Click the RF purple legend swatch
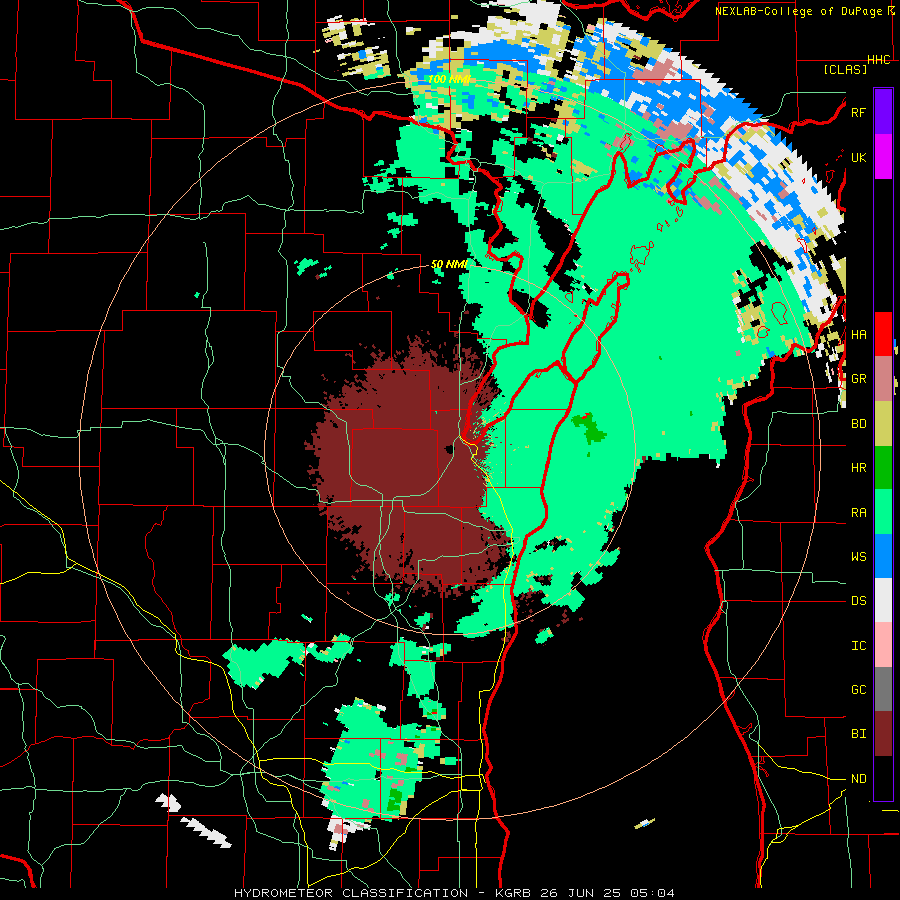The height and width of the screenshot is (900, 900). (883, 112)
